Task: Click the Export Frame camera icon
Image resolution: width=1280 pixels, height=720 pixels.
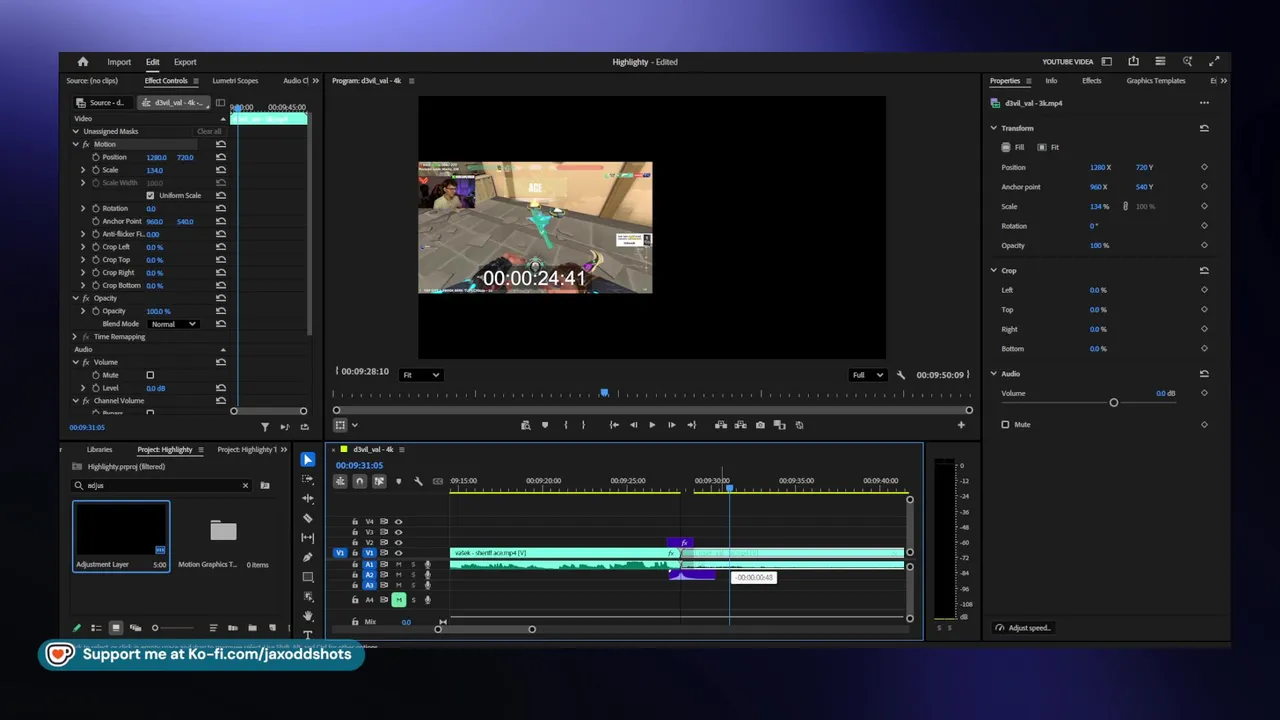Action: [760, 425]
